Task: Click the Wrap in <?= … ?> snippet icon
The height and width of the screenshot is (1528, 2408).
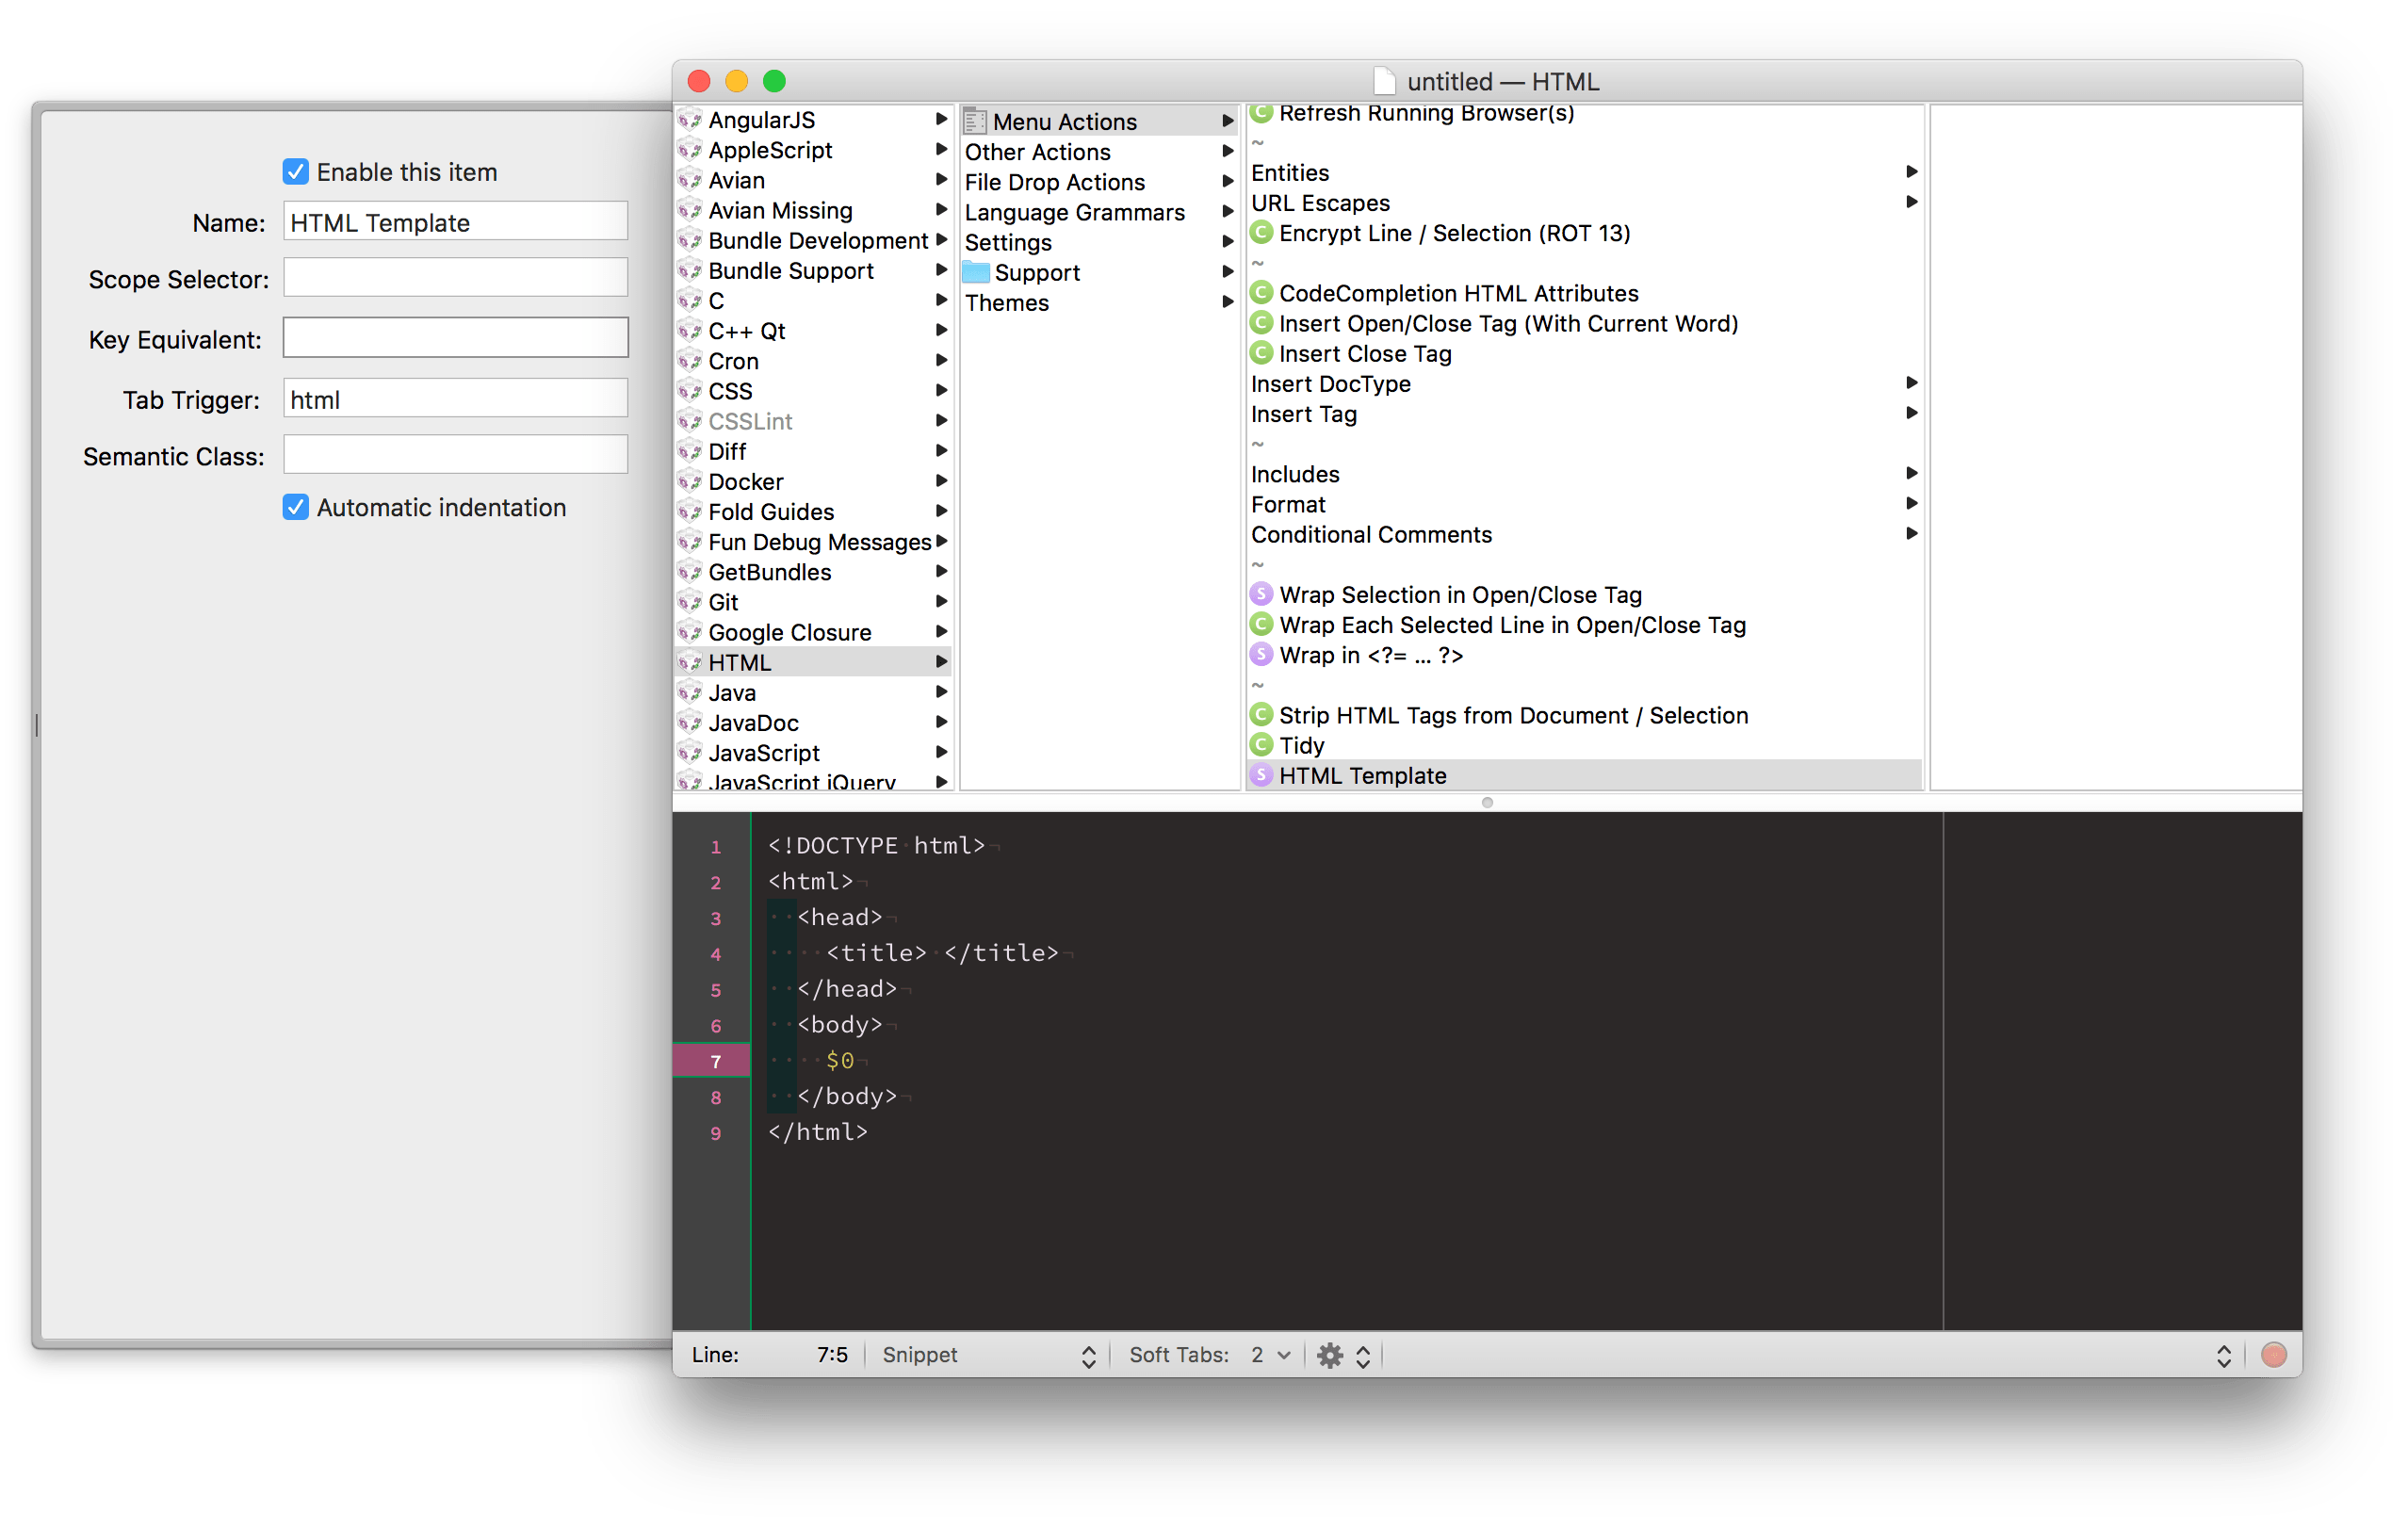Action: (x=1261, y=655)
